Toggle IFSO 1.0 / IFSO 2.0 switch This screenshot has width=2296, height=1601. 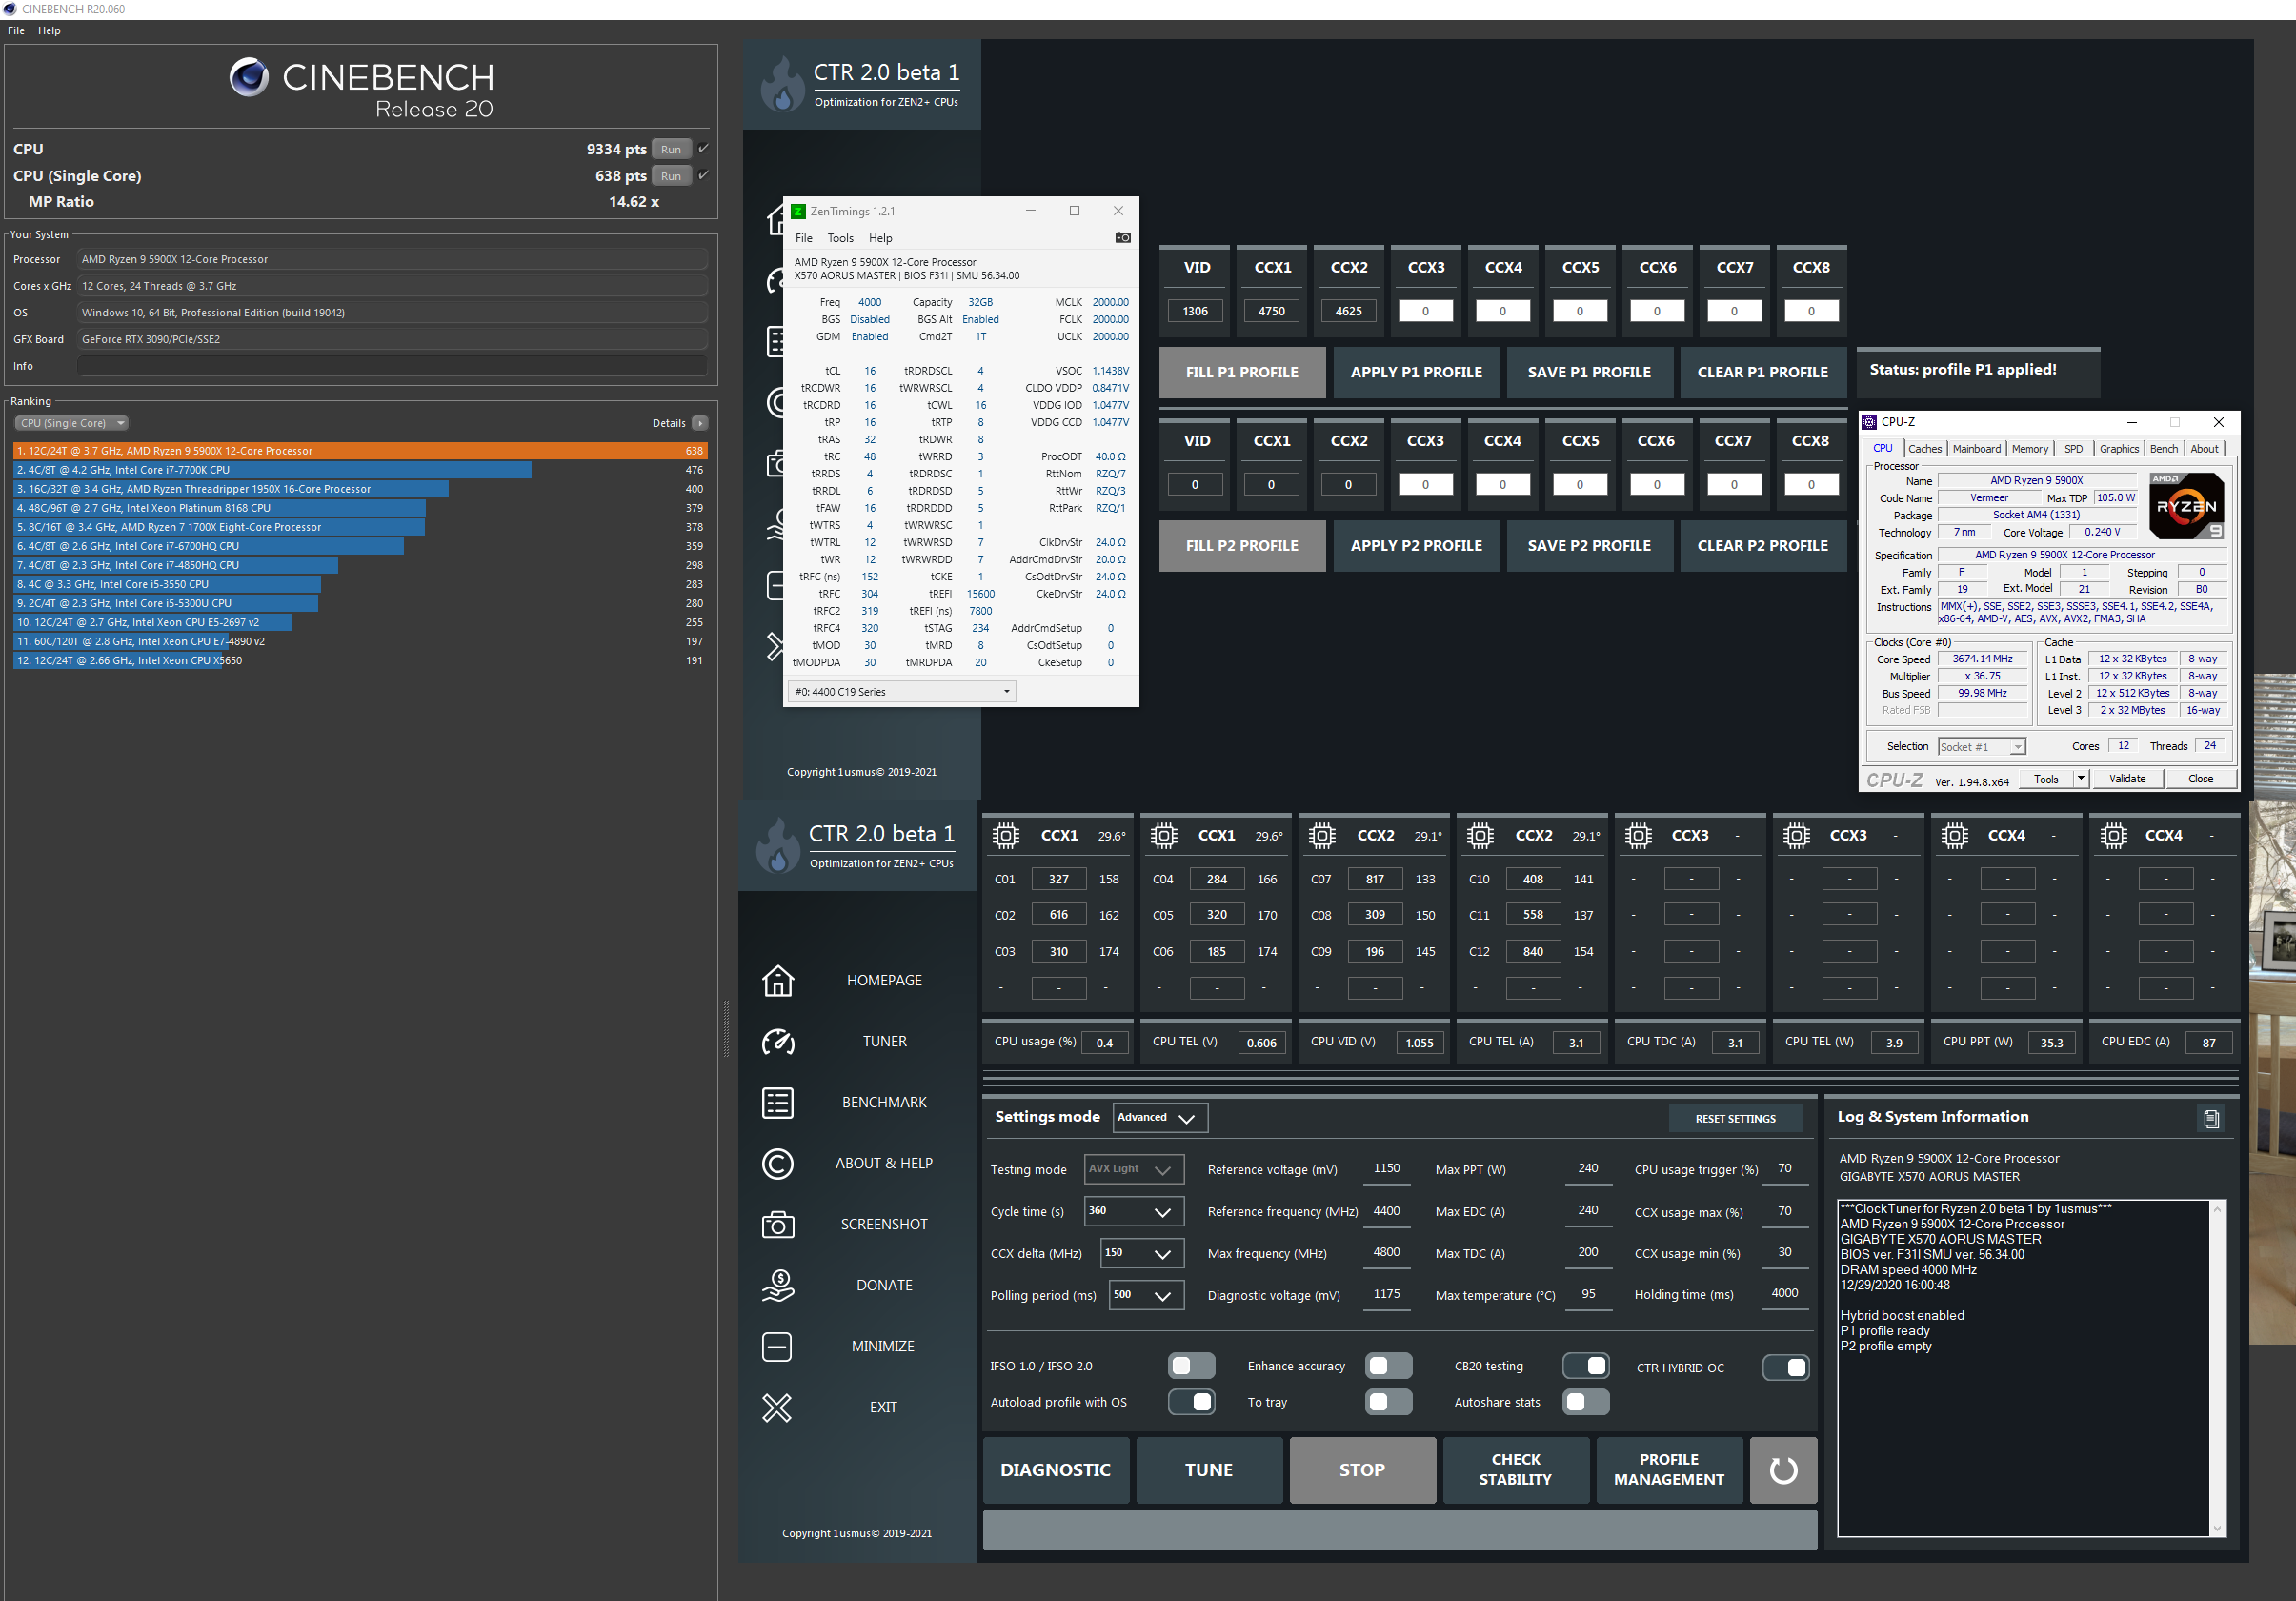pyautogui.click(x=1191, y=1366)
